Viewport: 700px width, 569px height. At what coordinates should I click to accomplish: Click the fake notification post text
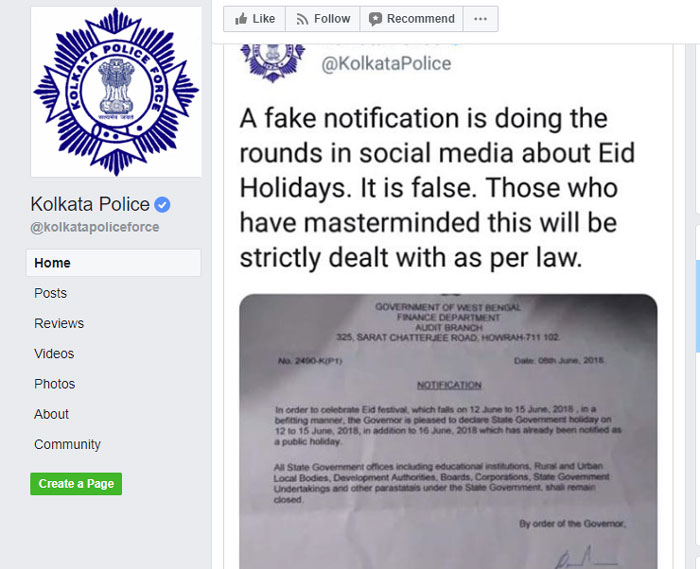click(437, 188)
